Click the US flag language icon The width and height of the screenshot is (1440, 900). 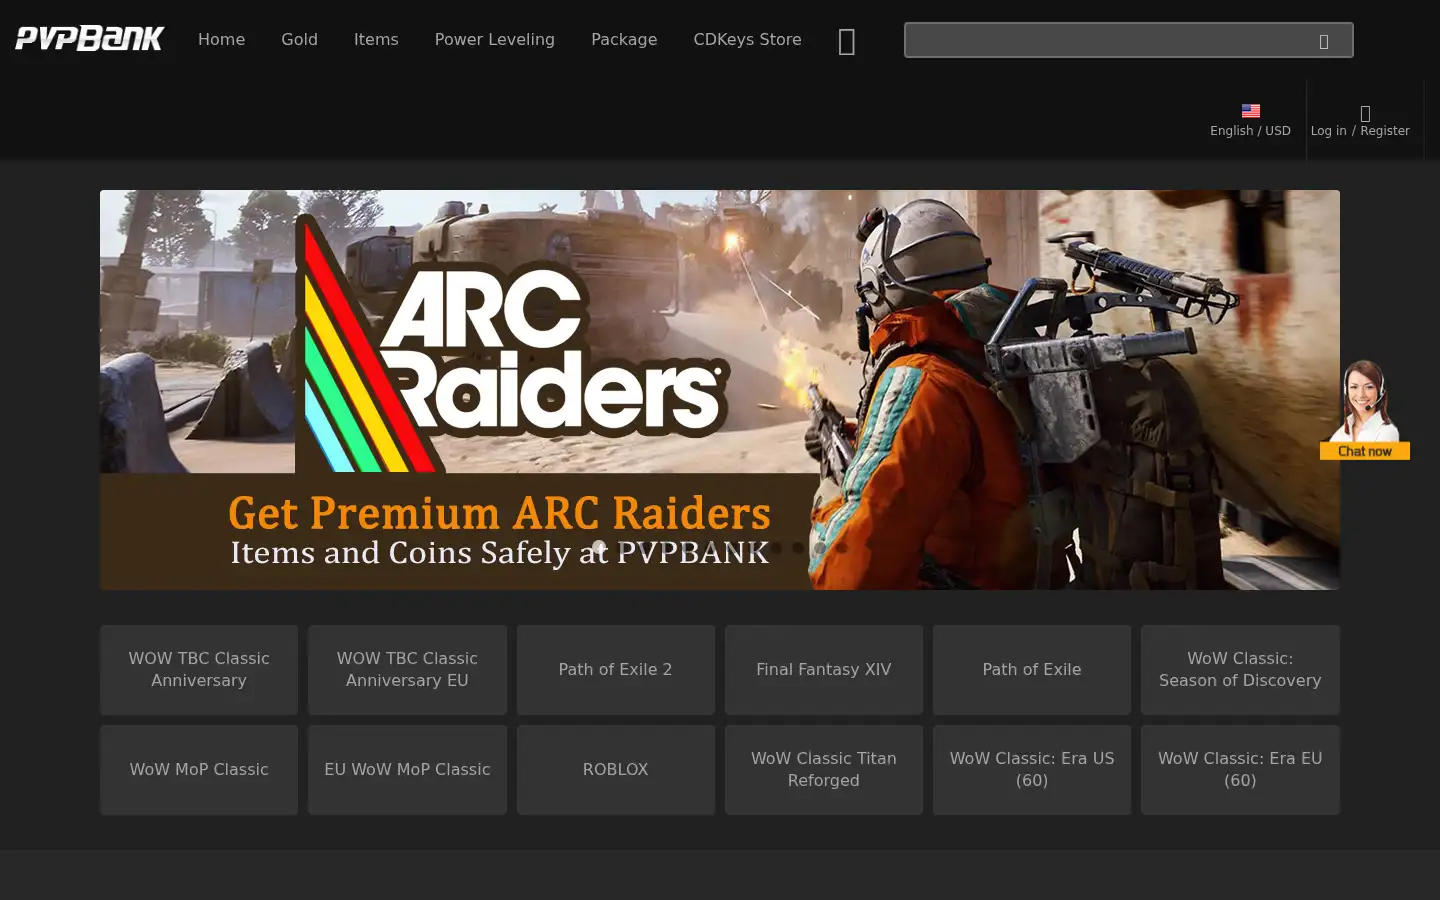[1250, 111]
